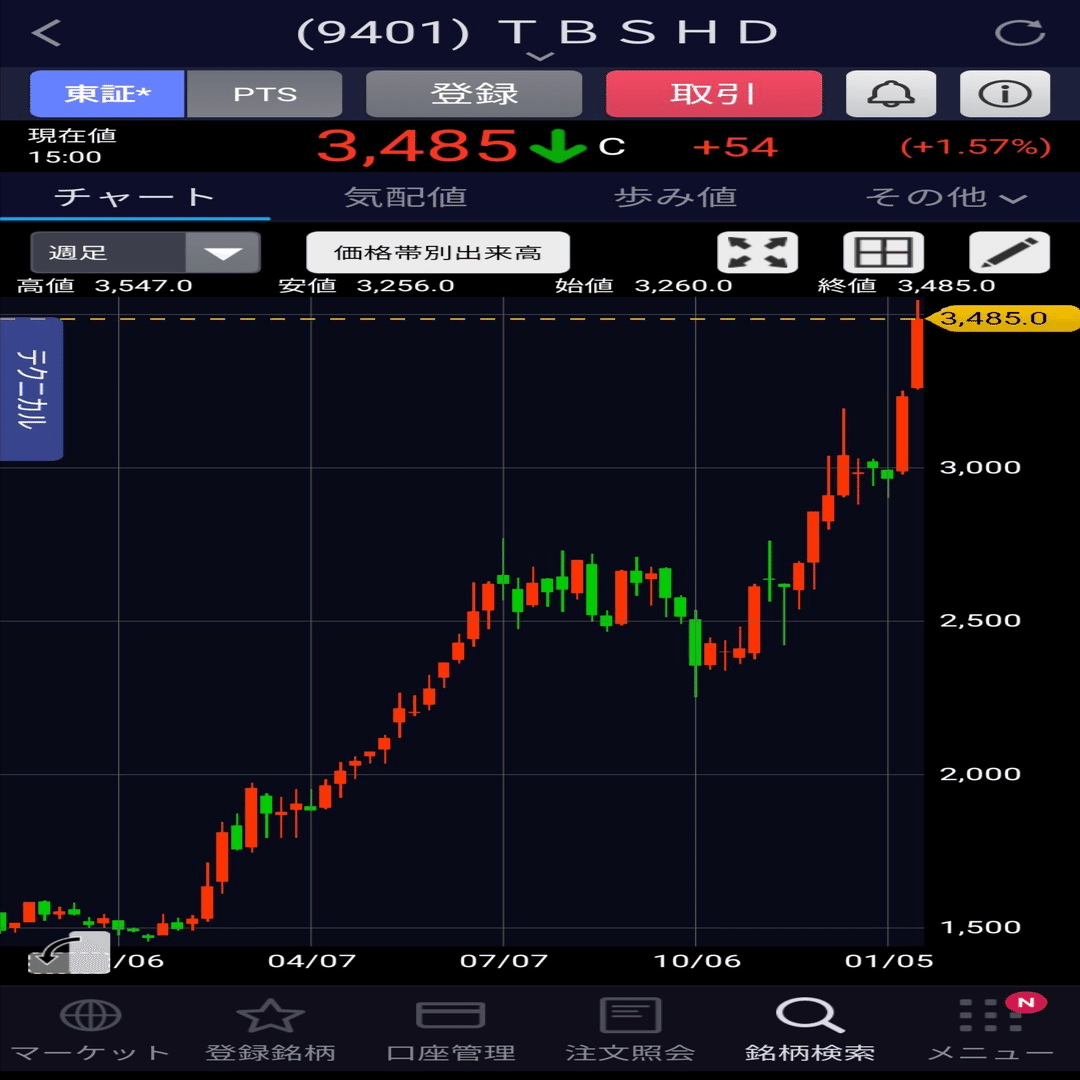Tap the 10/06 date axis label

coord(696,961)
